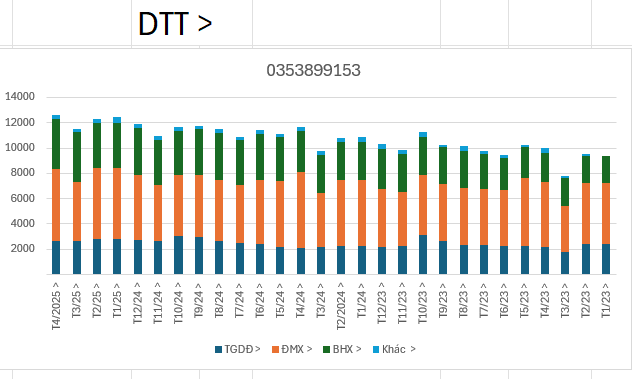Click the T5/23 axis label

click(524, 300)
